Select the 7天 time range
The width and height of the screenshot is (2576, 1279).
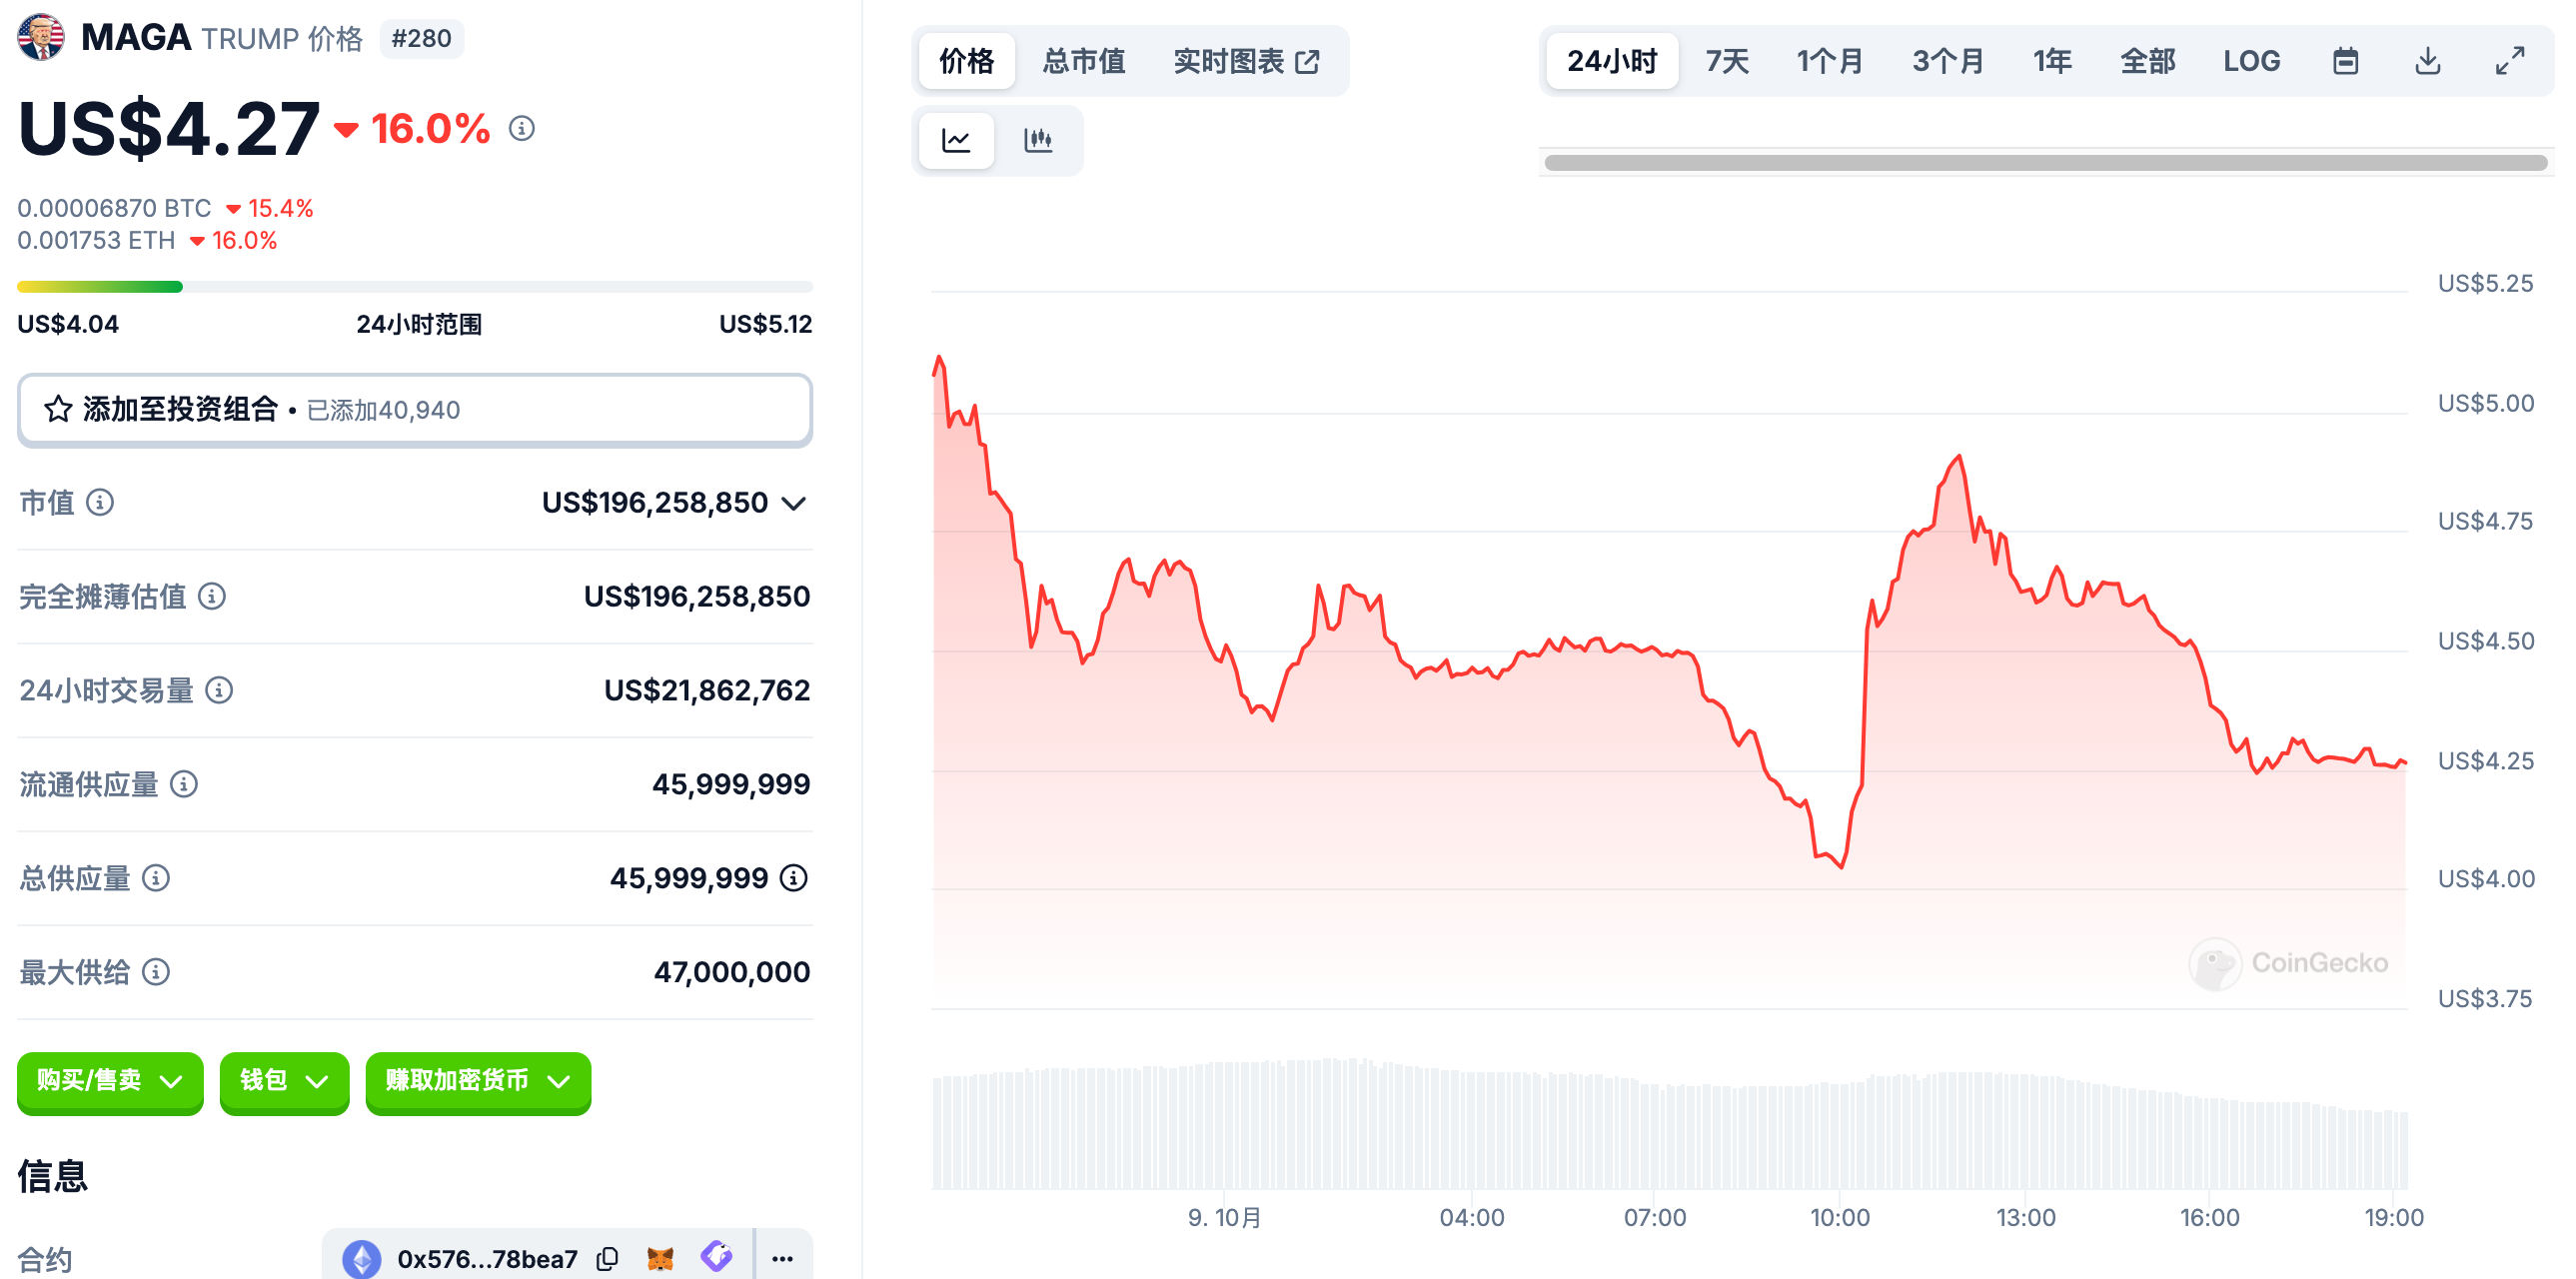click(1727, 61)
